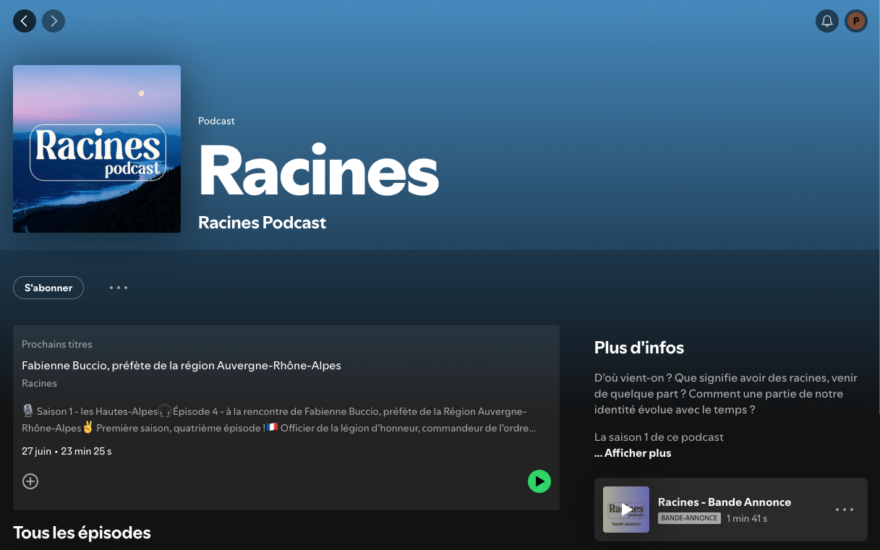Screen dimensions: 880x550
Task: Play the Racines Bande Annonce trailer thumbnail
Action: click(x=626, y=510)
